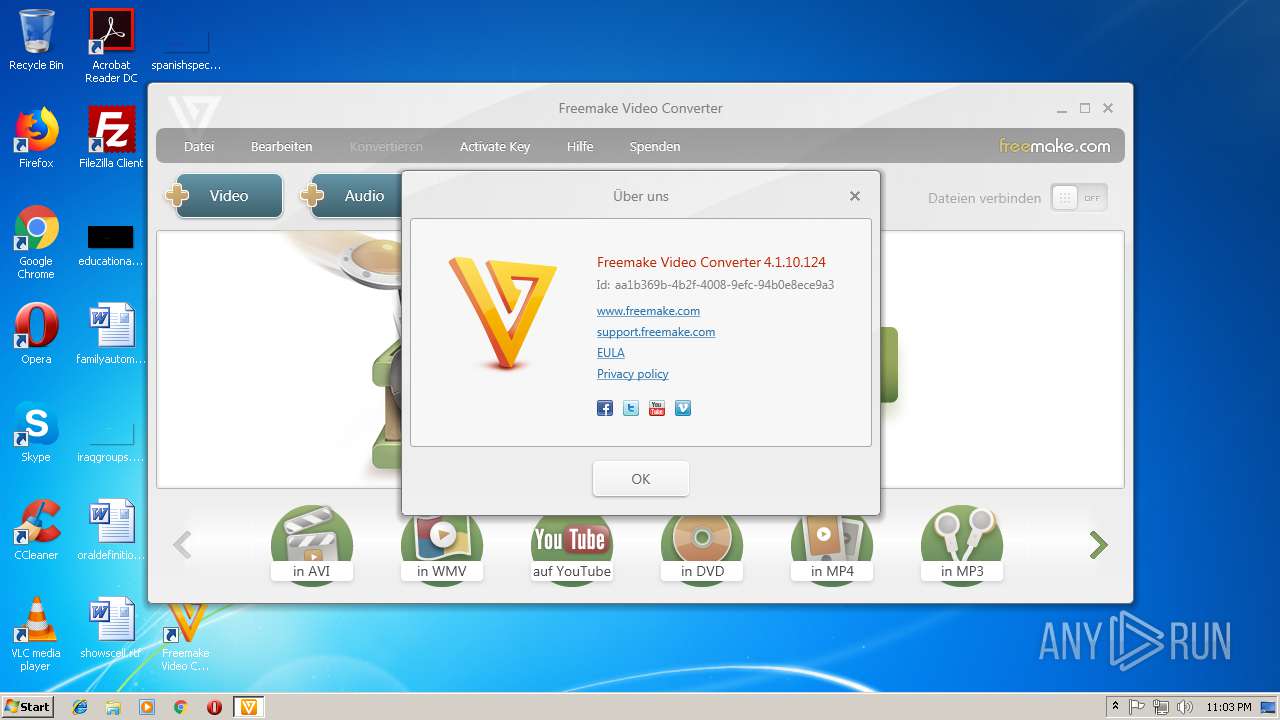
Task: Launch the FileZilla Client desktop shortcut
Action: [111, 138]
